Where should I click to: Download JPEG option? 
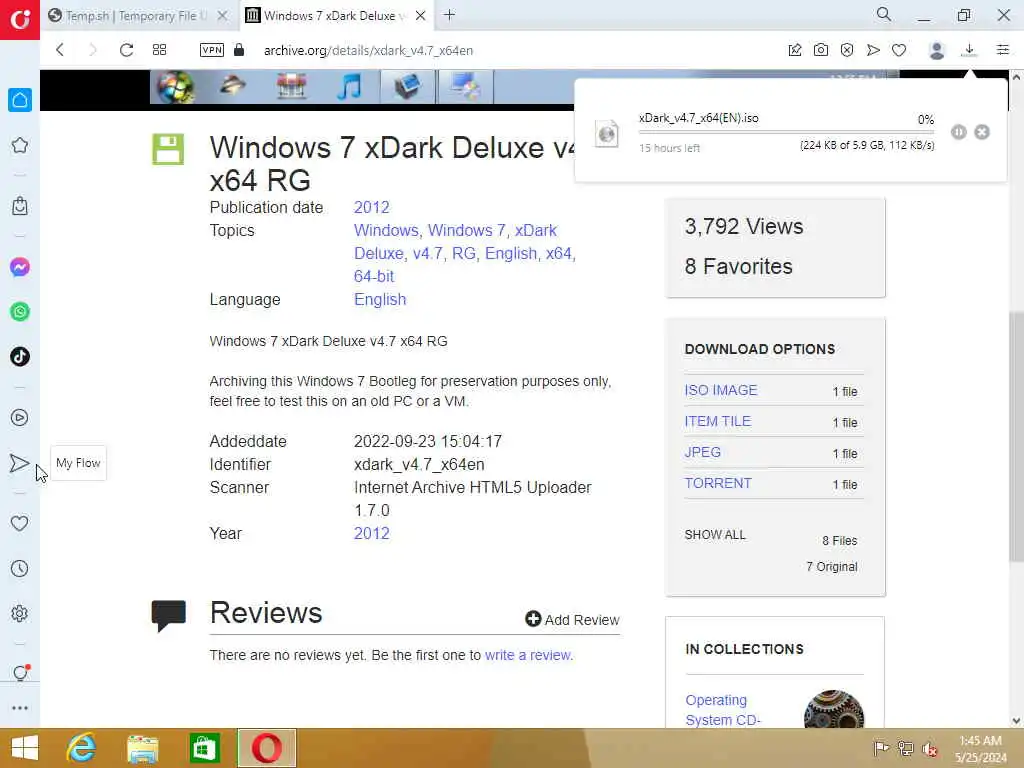(x=703, y=452)
